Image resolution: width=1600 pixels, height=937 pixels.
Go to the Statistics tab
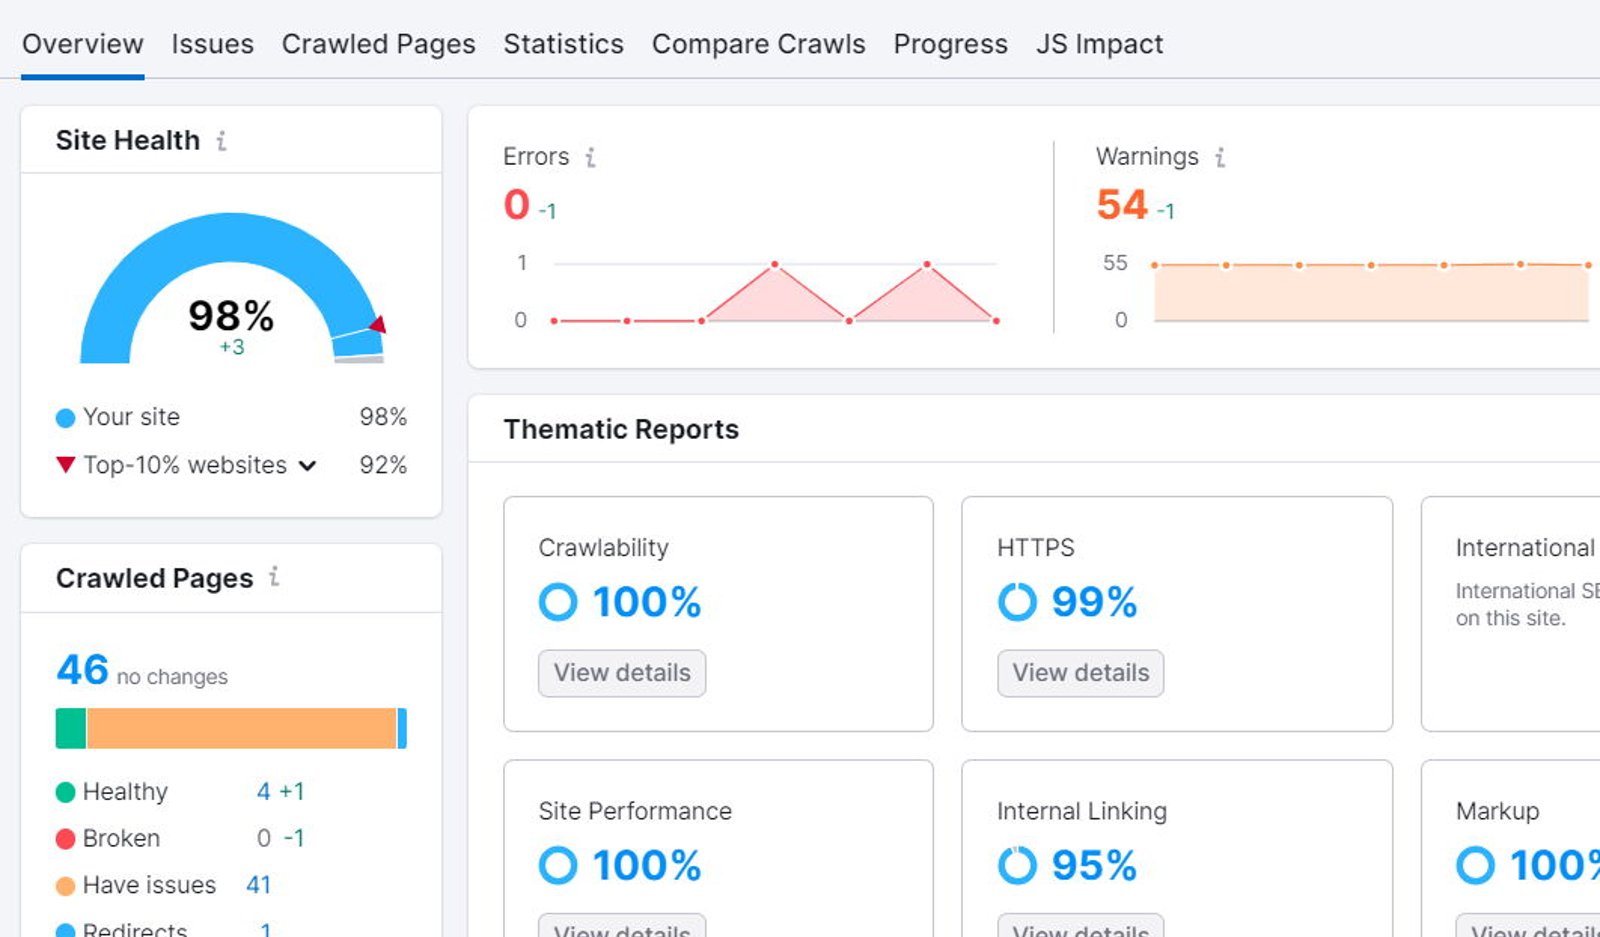(563, 44)
